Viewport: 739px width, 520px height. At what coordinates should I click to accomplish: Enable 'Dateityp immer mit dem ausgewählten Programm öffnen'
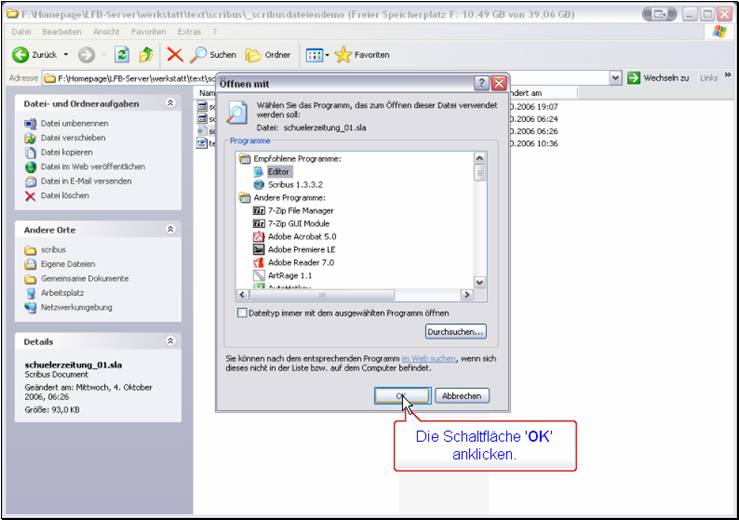242,313
